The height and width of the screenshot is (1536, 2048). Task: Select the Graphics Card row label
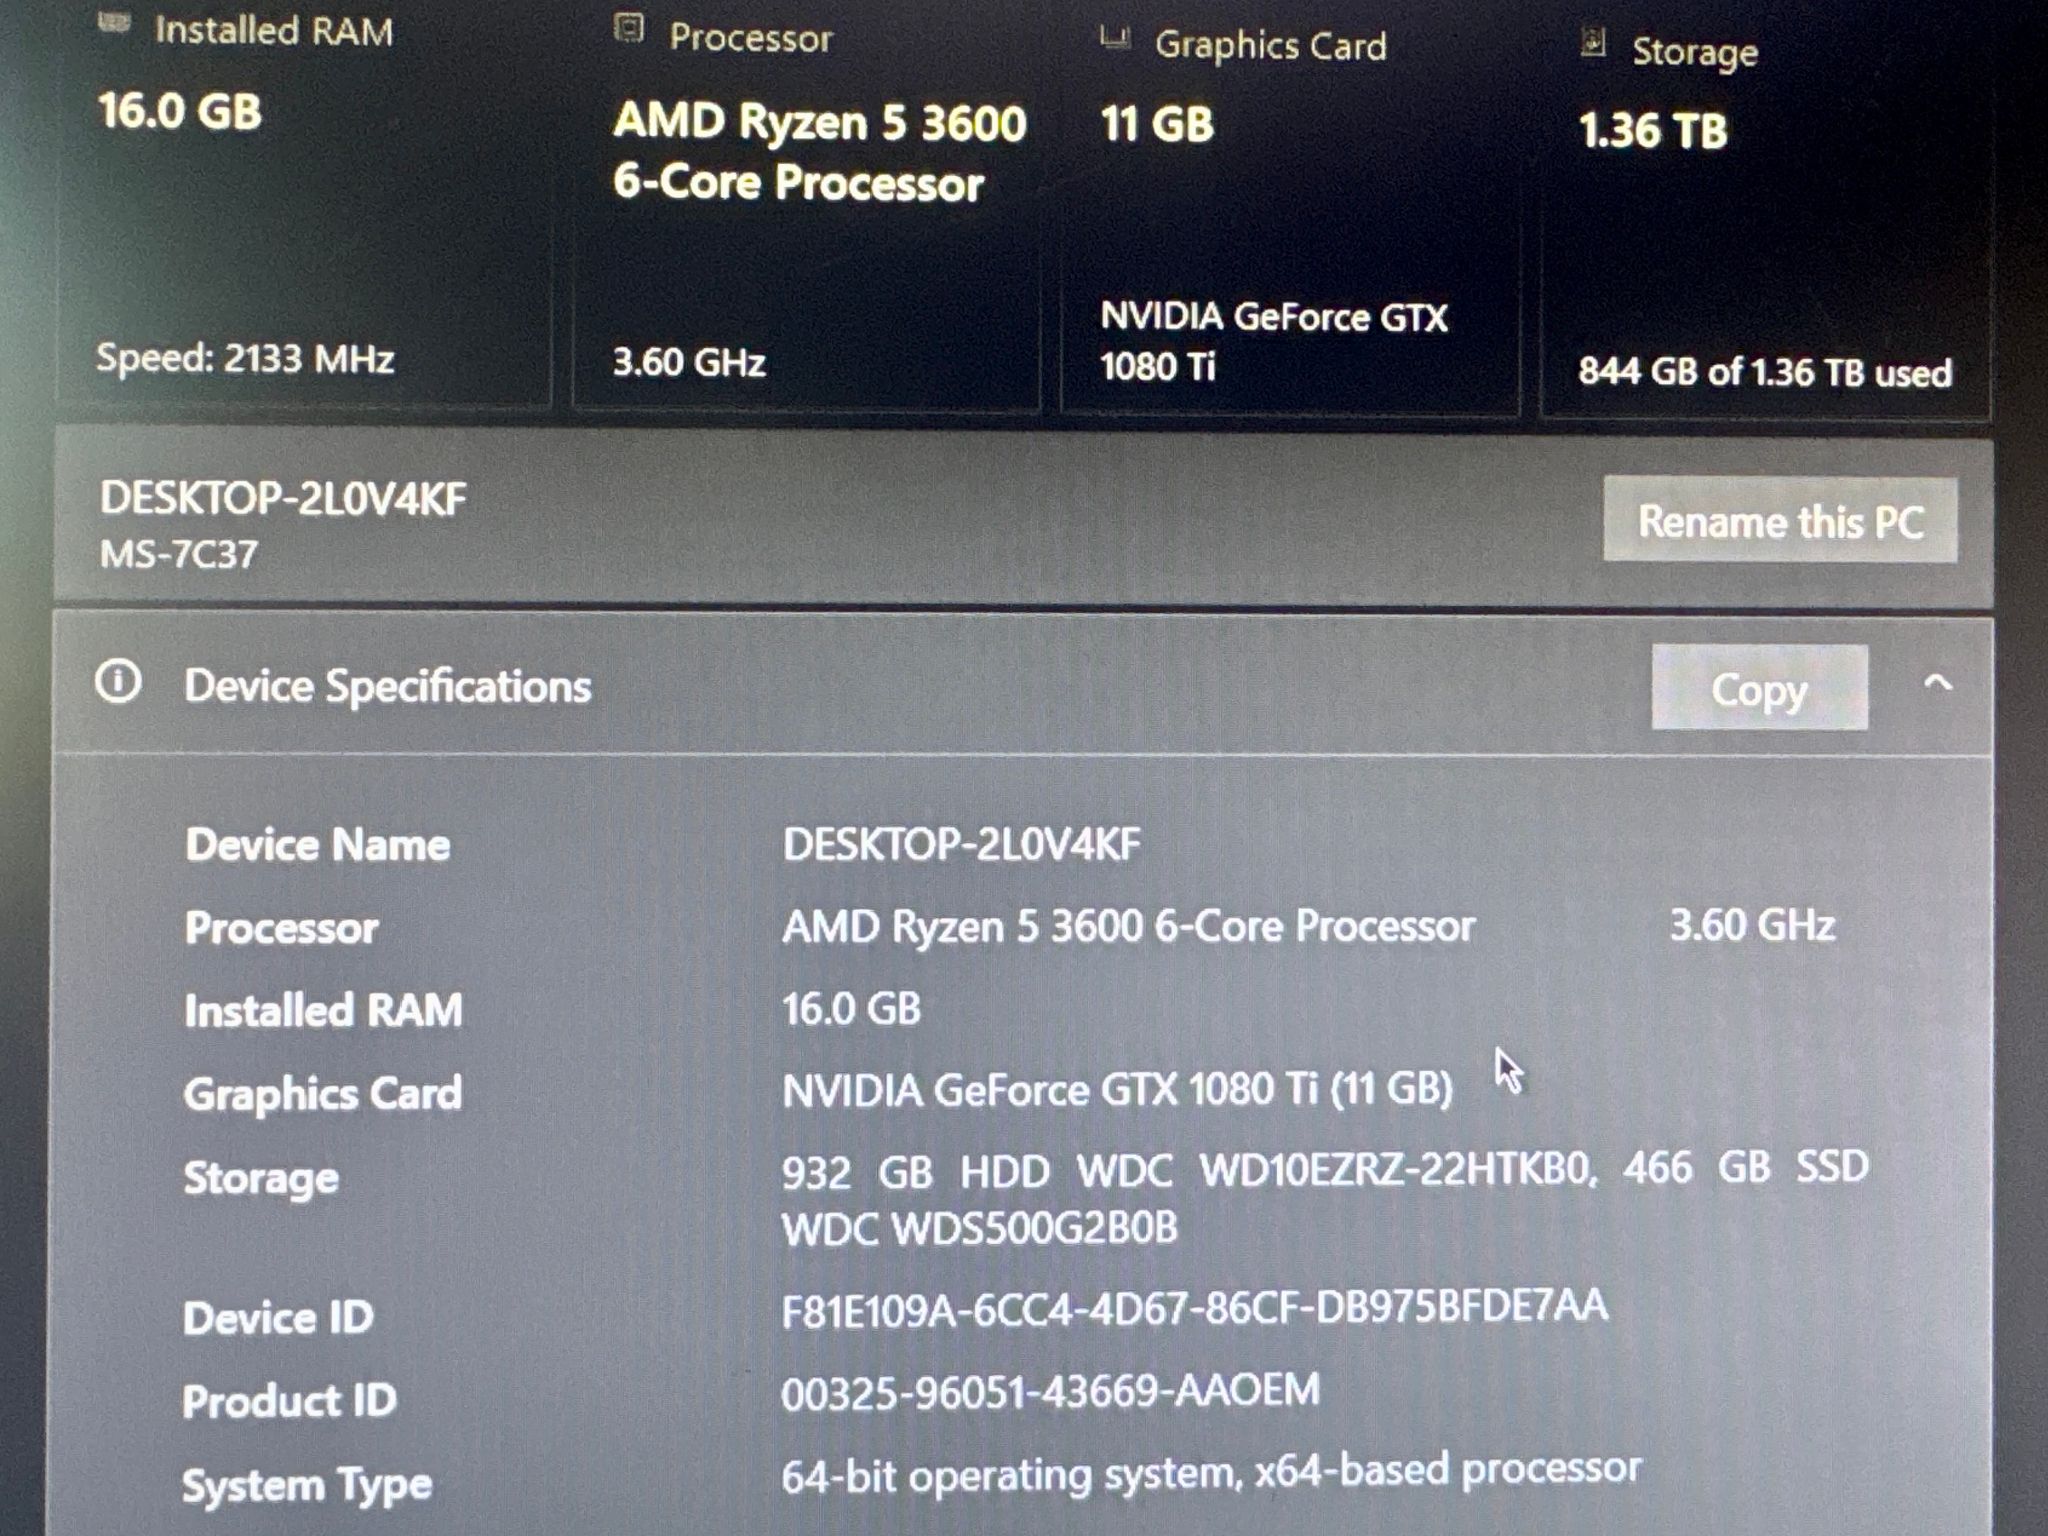323,1094
